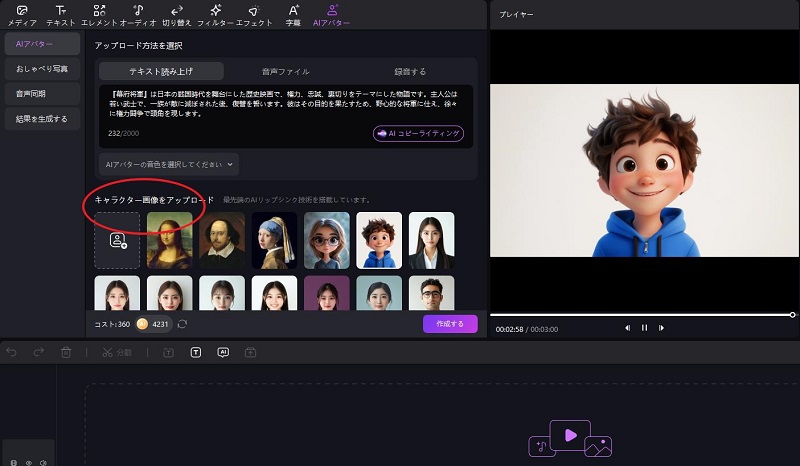Click the upload character image placeholder
This screenshot has width=800, height=466.
117,240
